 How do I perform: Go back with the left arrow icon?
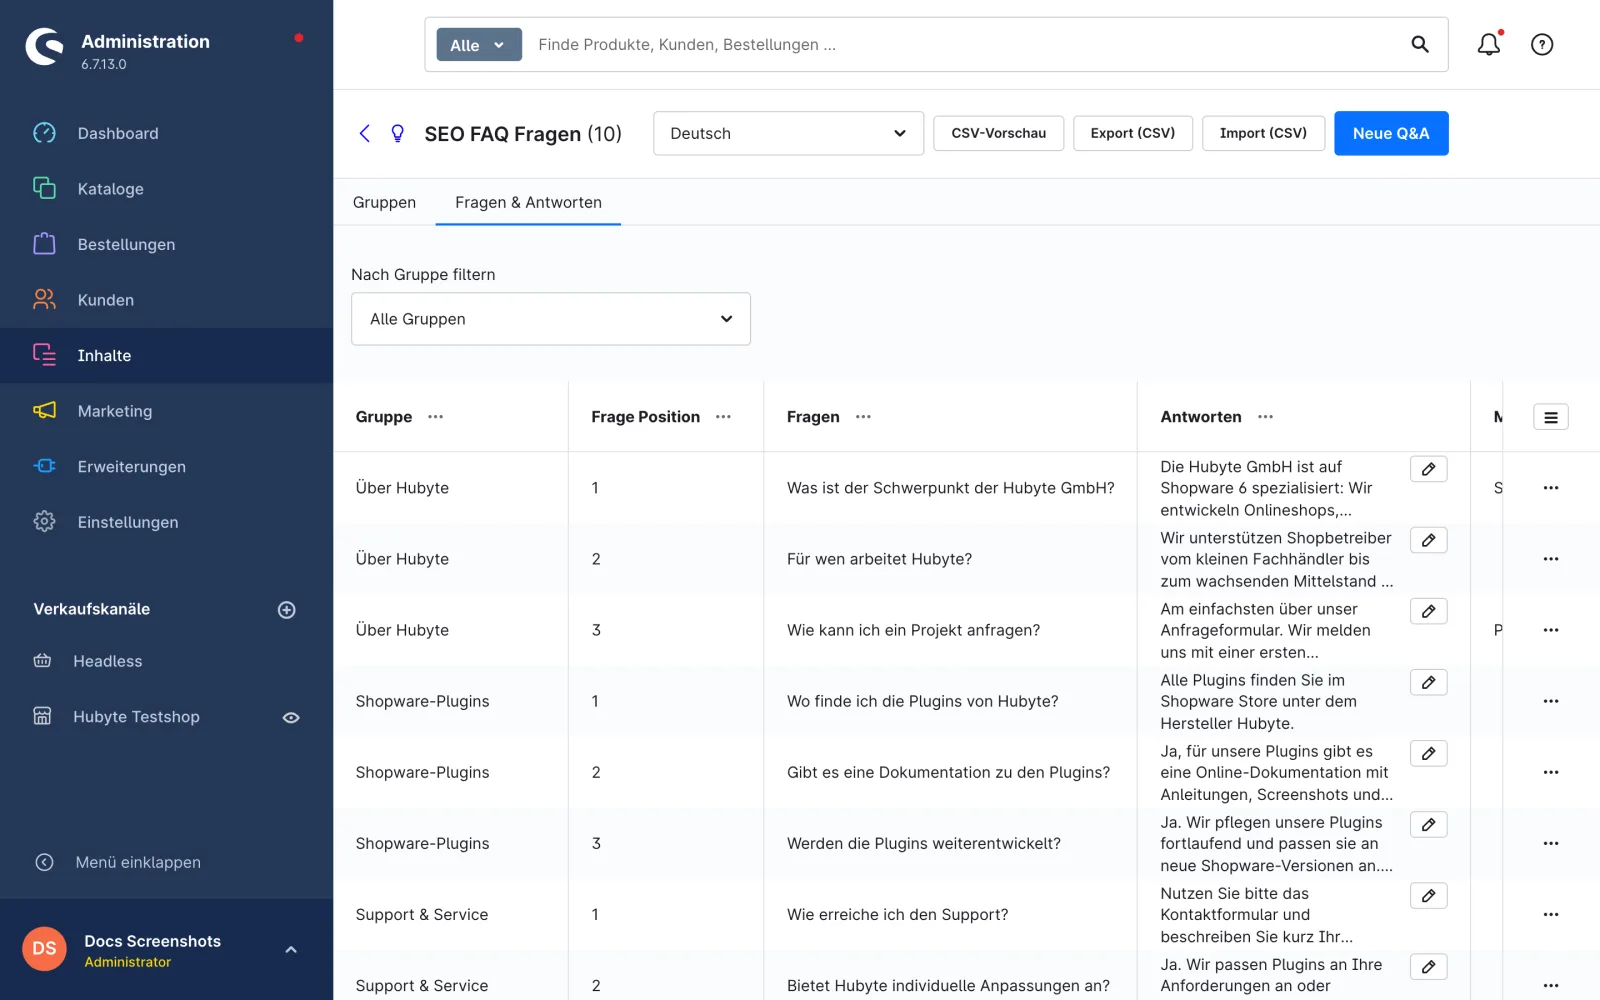[365, 133]
